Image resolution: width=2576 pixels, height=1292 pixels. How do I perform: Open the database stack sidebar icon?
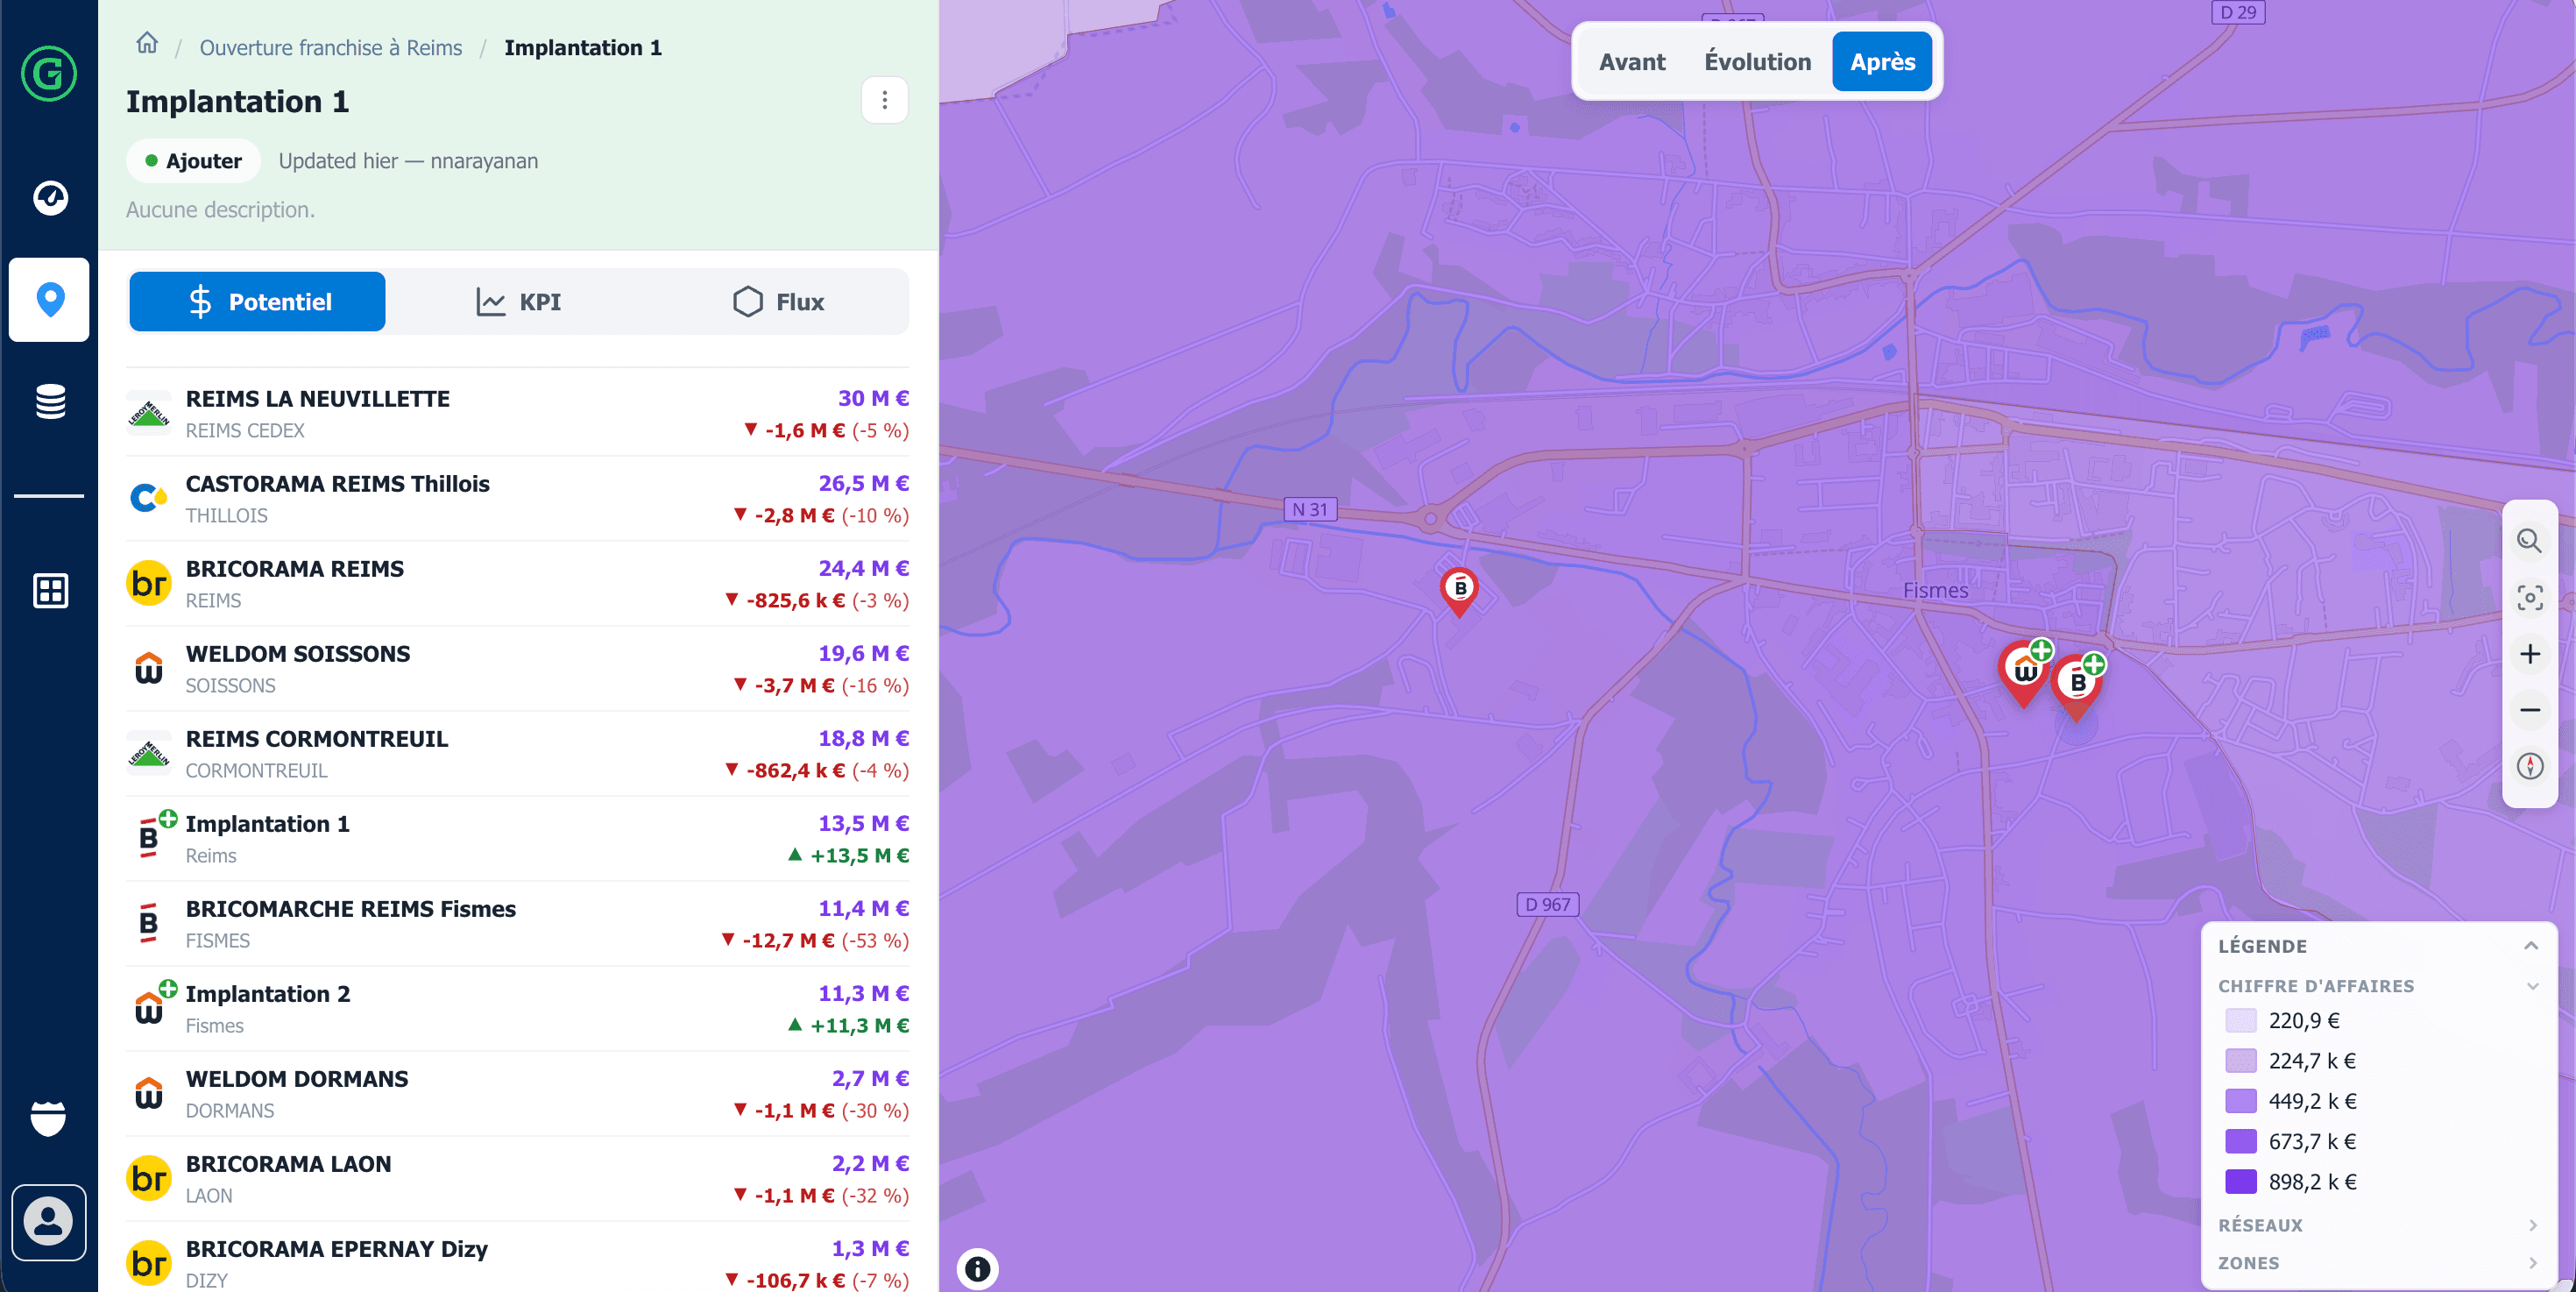[x=50, y=401]
